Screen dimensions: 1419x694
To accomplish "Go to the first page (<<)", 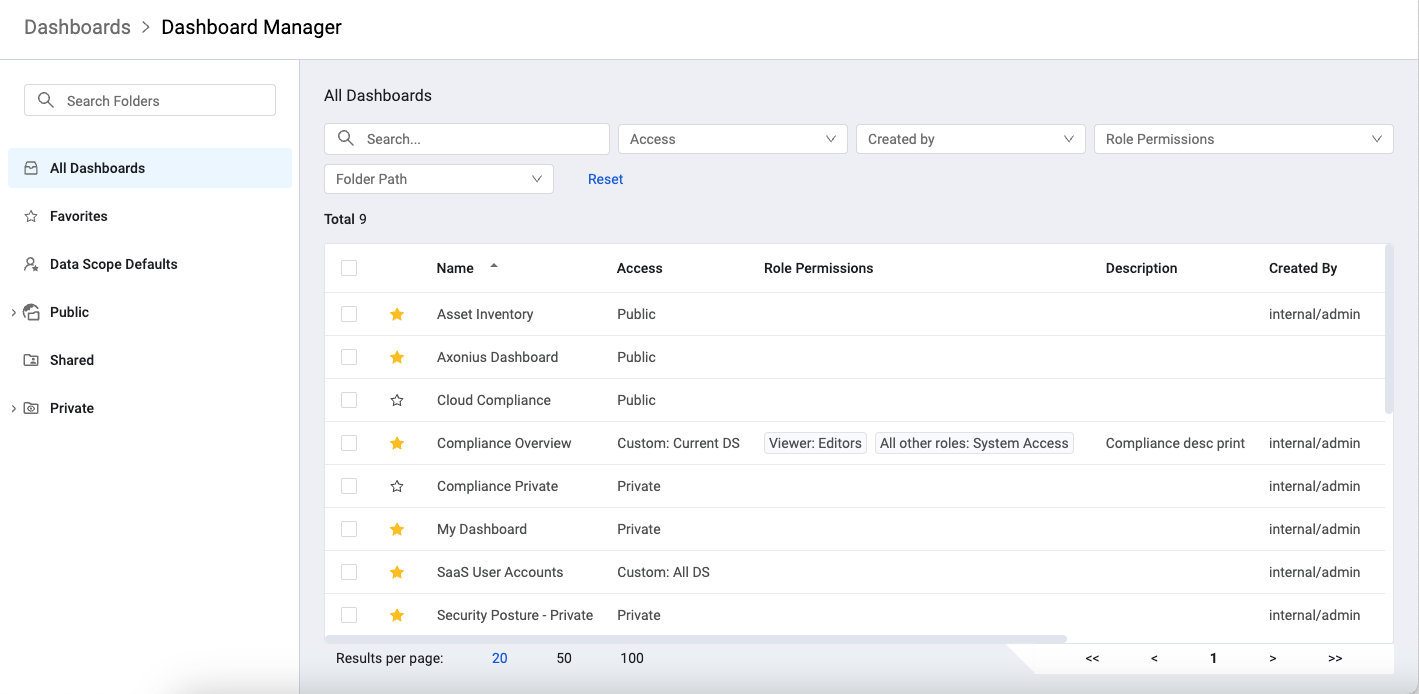I will coord(1092,658).
